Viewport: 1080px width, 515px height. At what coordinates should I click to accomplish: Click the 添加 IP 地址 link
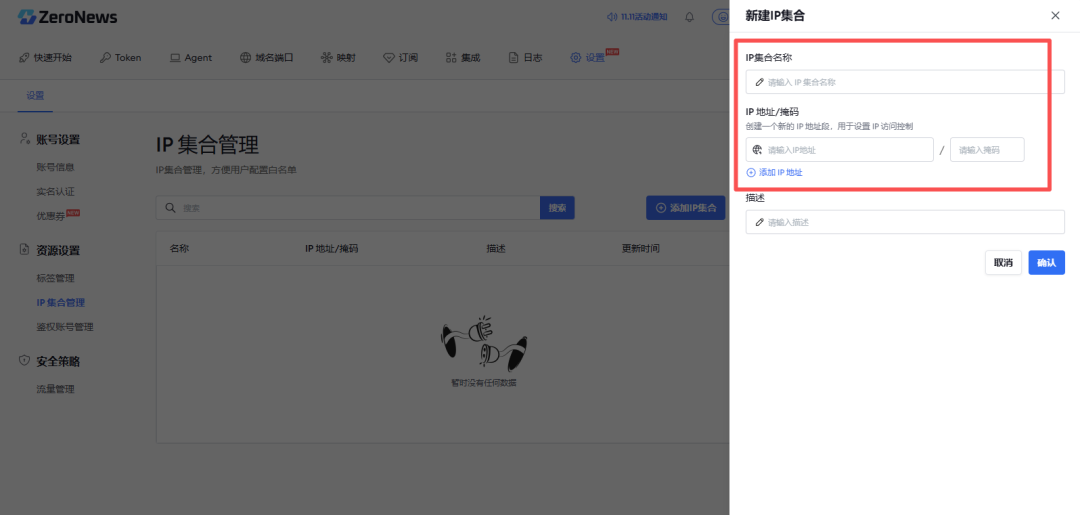point(780,173)
